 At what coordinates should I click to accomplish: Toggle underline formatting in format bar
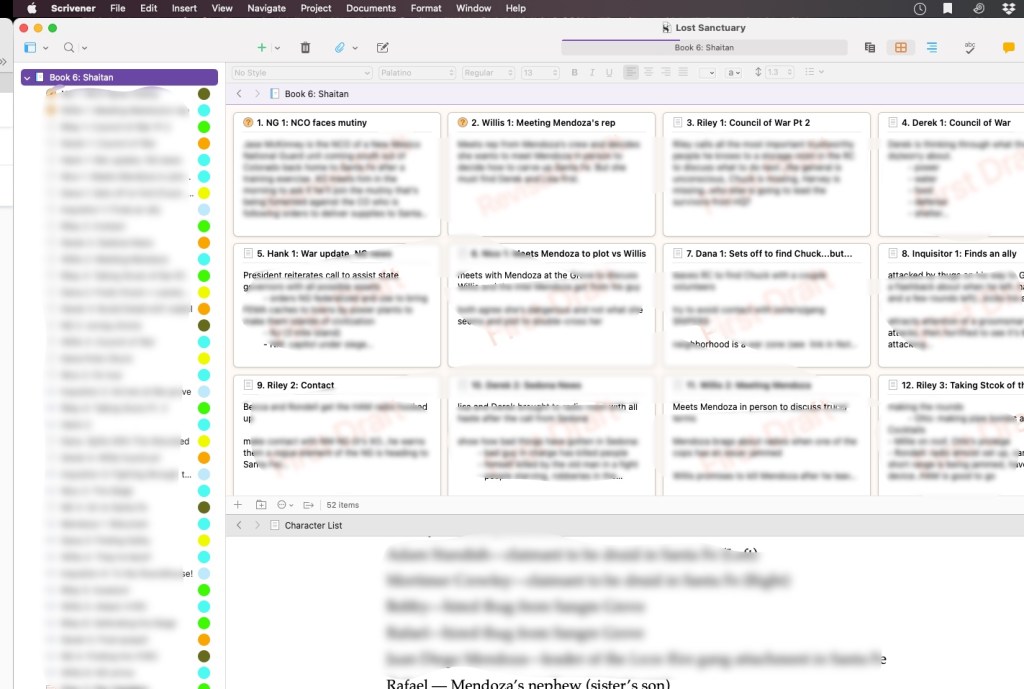[x=609, y=72]
